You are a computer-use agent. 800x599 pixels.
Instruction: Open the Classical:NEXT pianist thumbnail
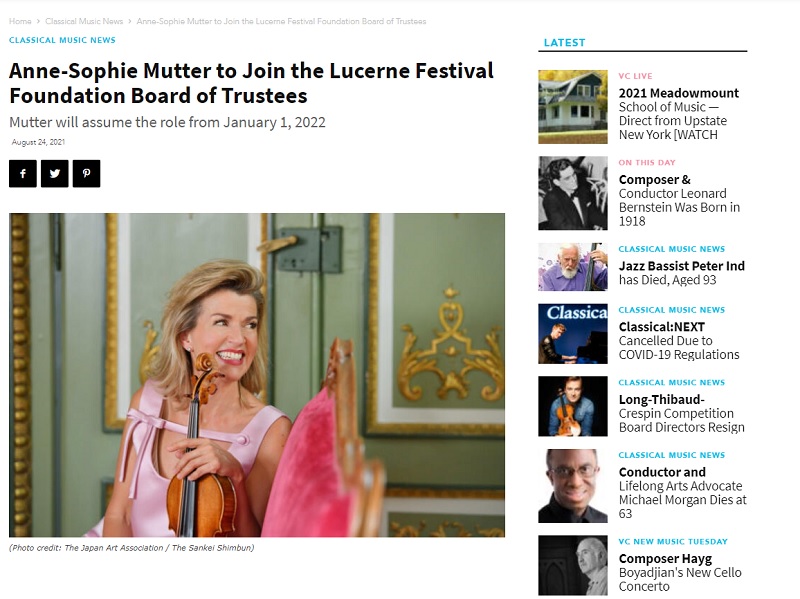tap(572, 334)
